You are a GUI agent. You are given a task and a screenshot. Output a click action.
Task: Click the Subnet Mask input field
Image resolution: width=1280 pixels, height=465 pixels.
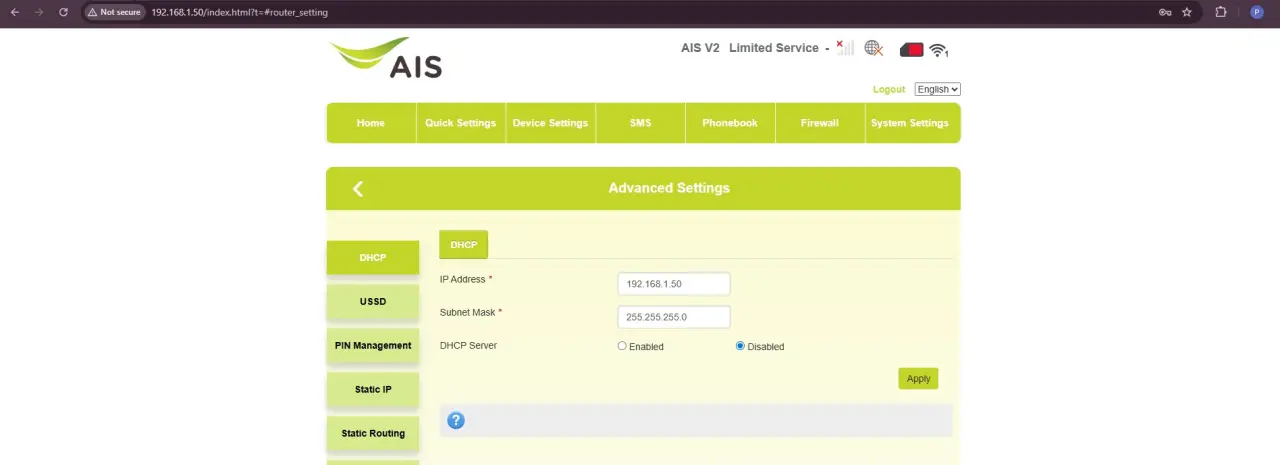(x=674, y=317)
